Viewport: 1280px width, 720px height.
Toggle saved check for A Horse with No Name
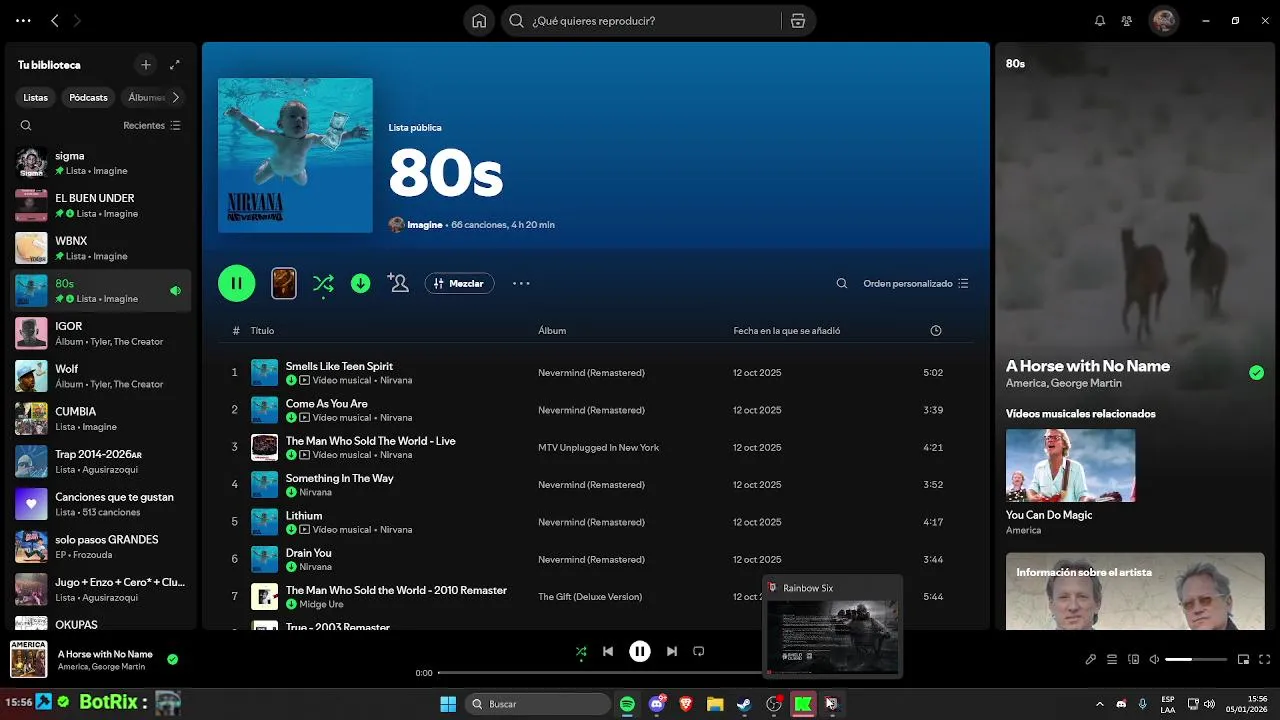[x=1256, y=373]
